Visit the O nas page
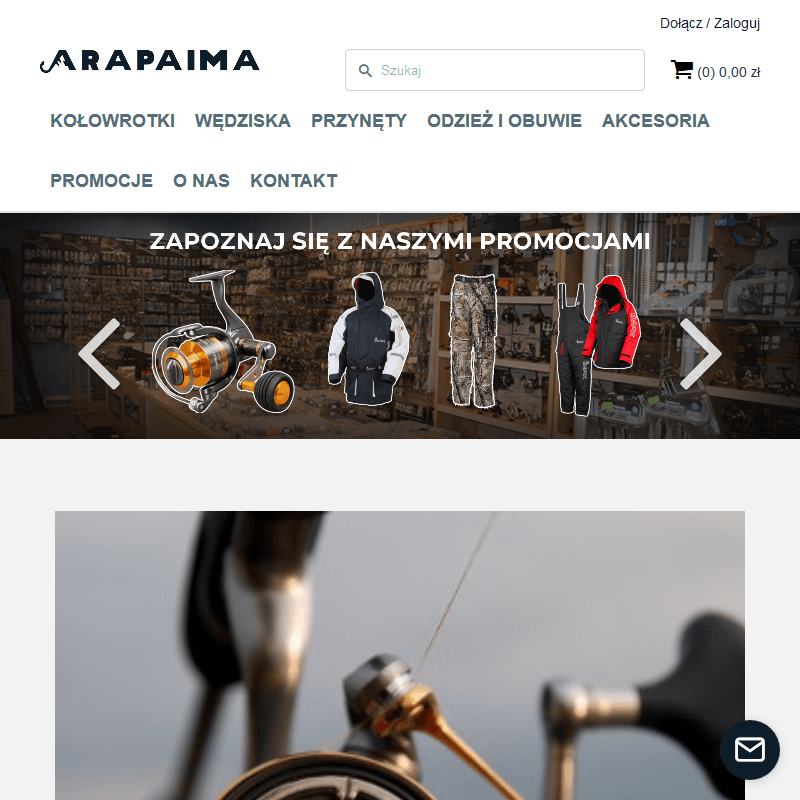800x800 pixels. click(202, 181)
